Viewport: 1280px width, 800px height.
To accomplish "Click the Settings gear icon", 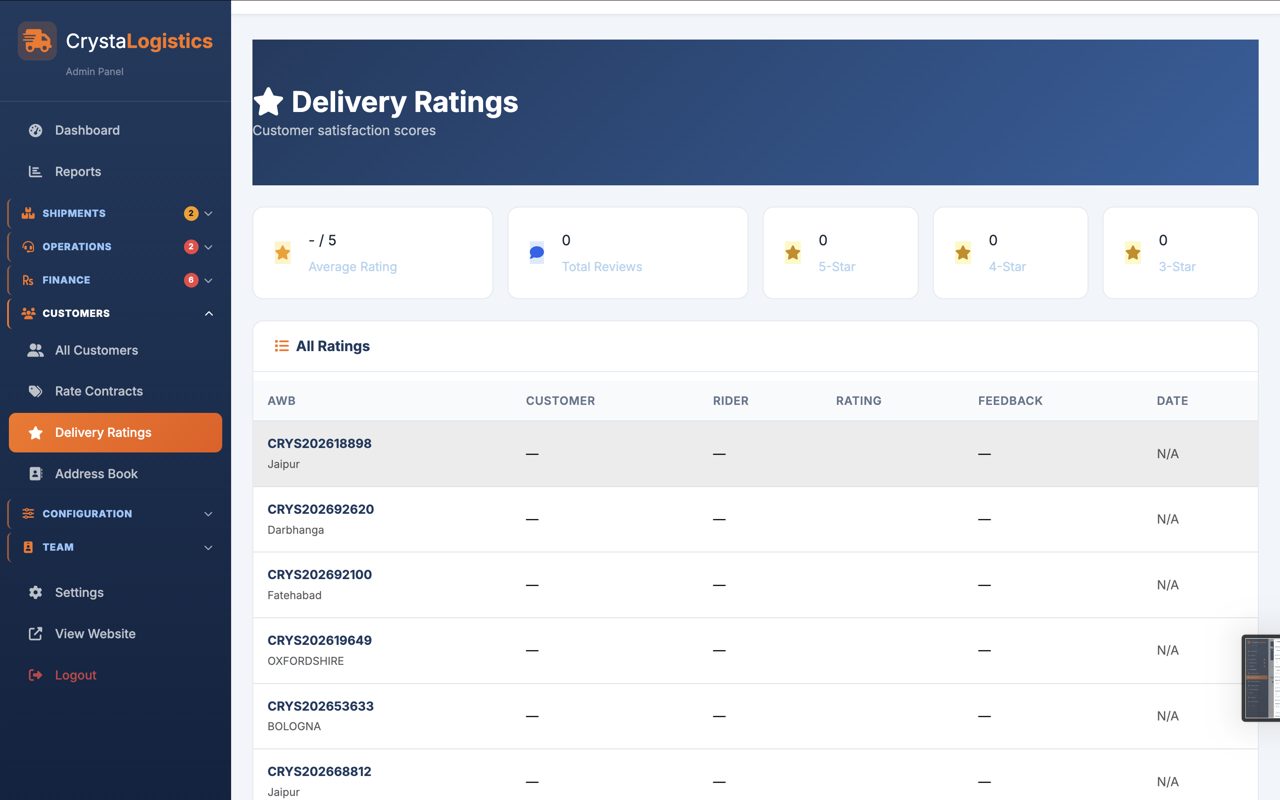I will click(36, 592).
